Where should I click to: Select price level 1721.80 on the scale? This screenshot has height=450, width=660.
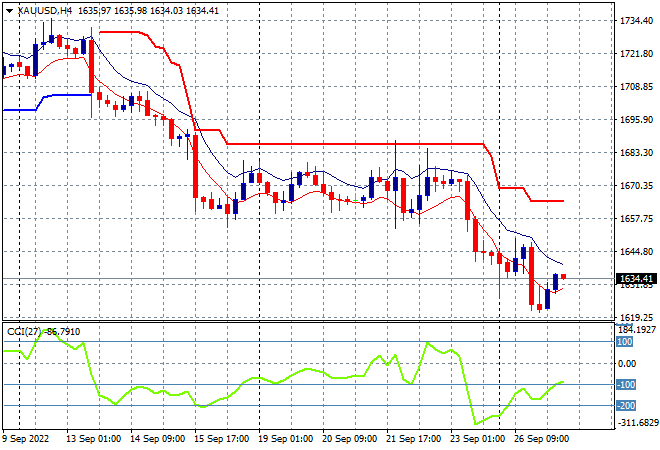[637, 54]
